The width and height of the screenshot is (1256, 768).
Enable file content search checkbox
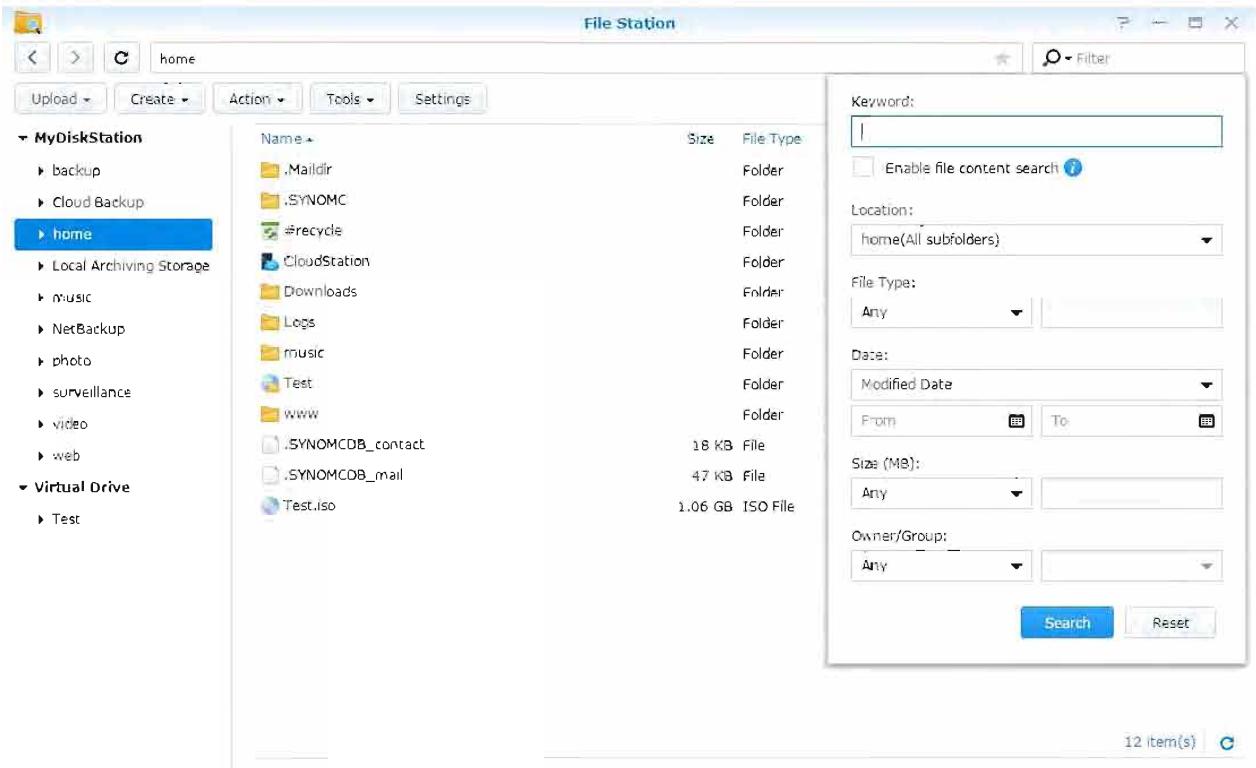pos(863,168)
